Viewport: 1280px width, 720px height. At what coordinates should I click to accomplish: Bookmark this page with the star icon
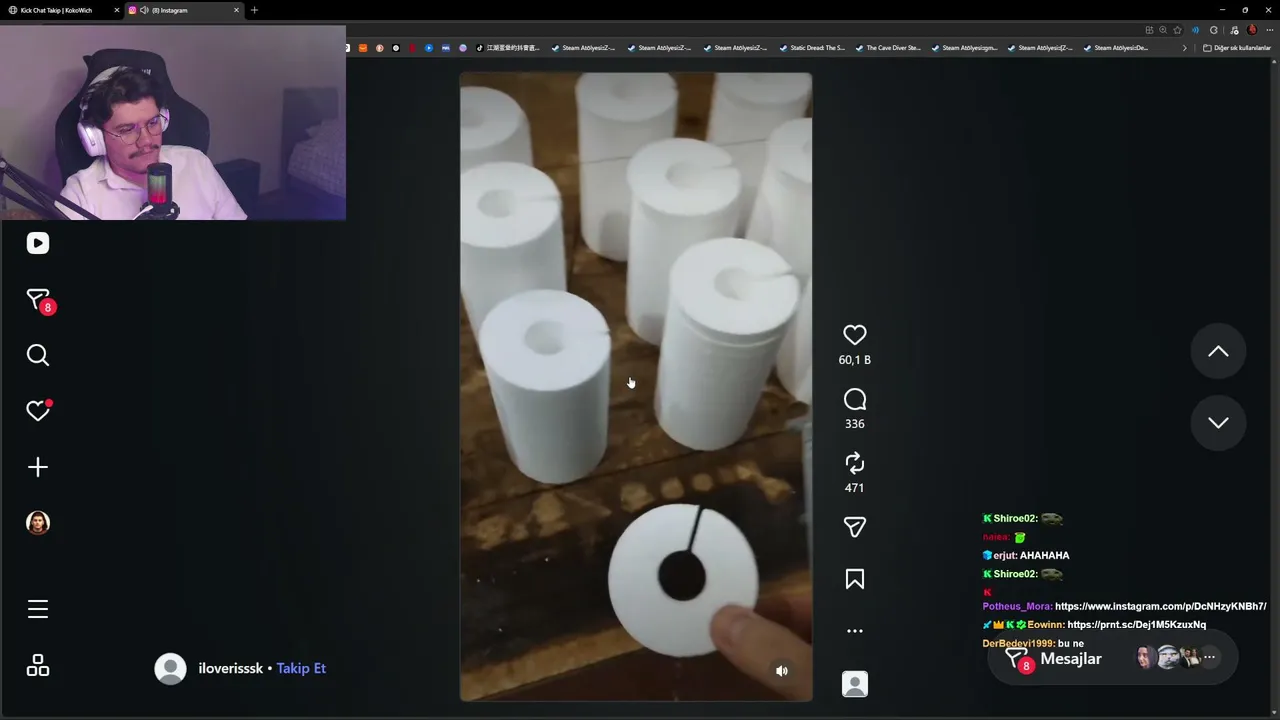tap(1177, 30)
